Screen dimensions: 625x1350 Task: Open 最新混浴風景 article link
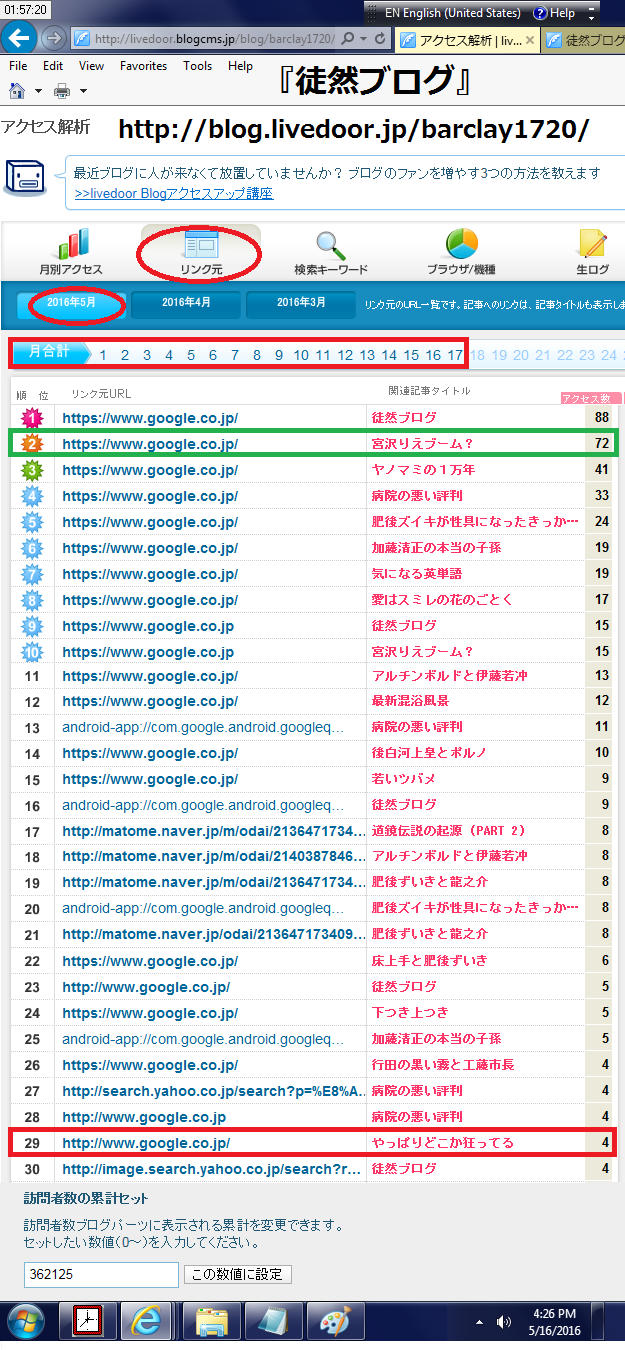(x=410, y=701)
